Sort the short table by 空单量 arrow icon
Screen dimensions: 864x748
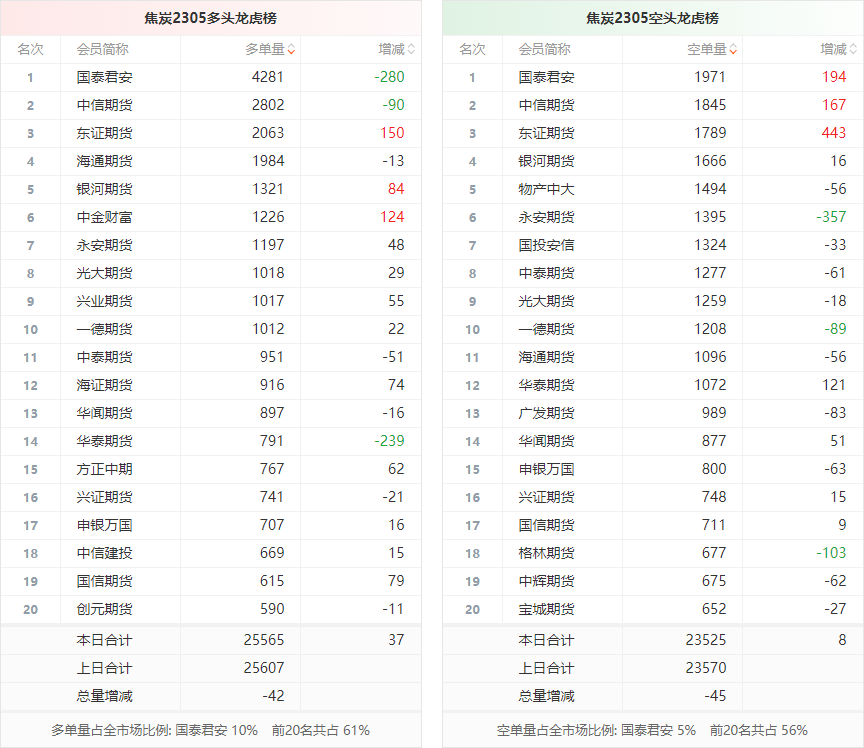[733, 49]
